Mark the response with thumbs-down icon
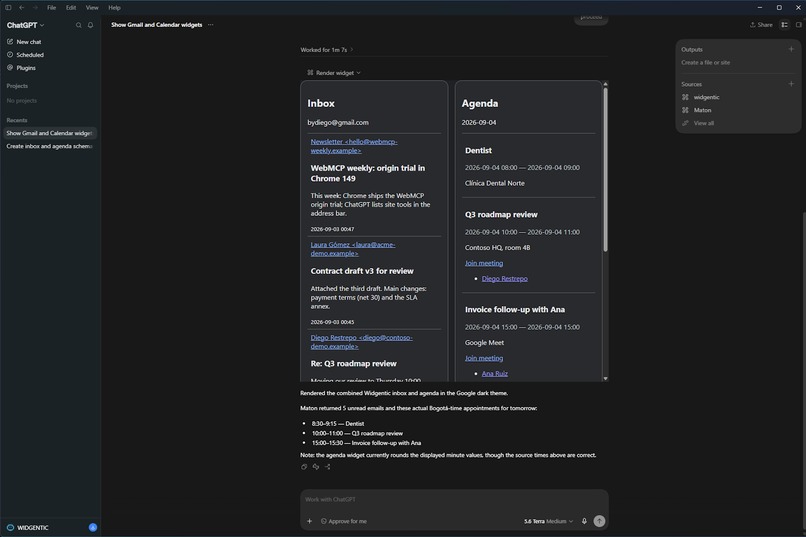The image size is (806, 537). pos(316,467)
